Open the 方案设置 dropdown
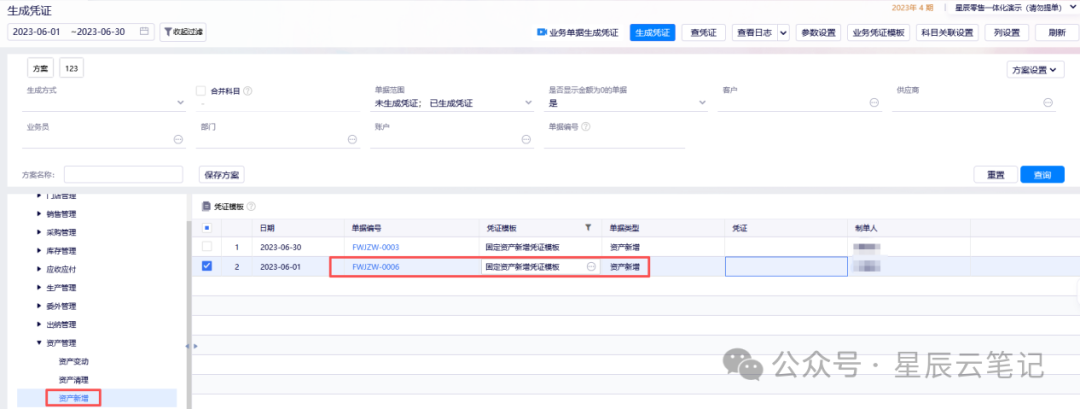This screenshot has height=409, width=1080. 1035,70
